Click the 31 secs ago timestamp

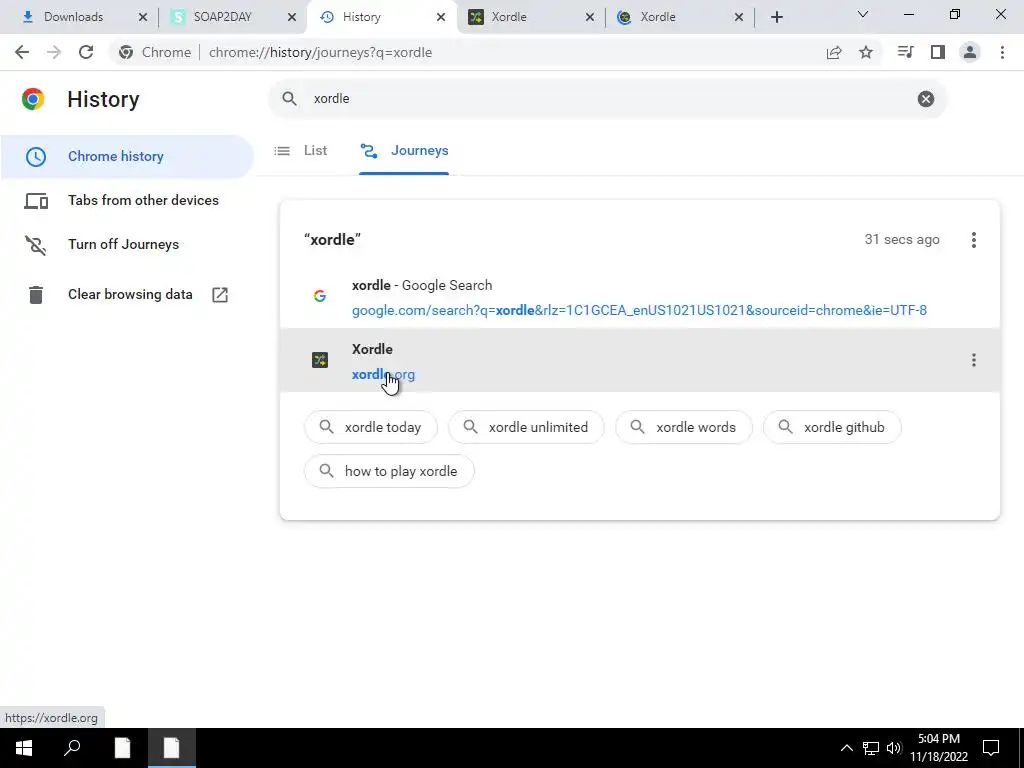point(901,240)
